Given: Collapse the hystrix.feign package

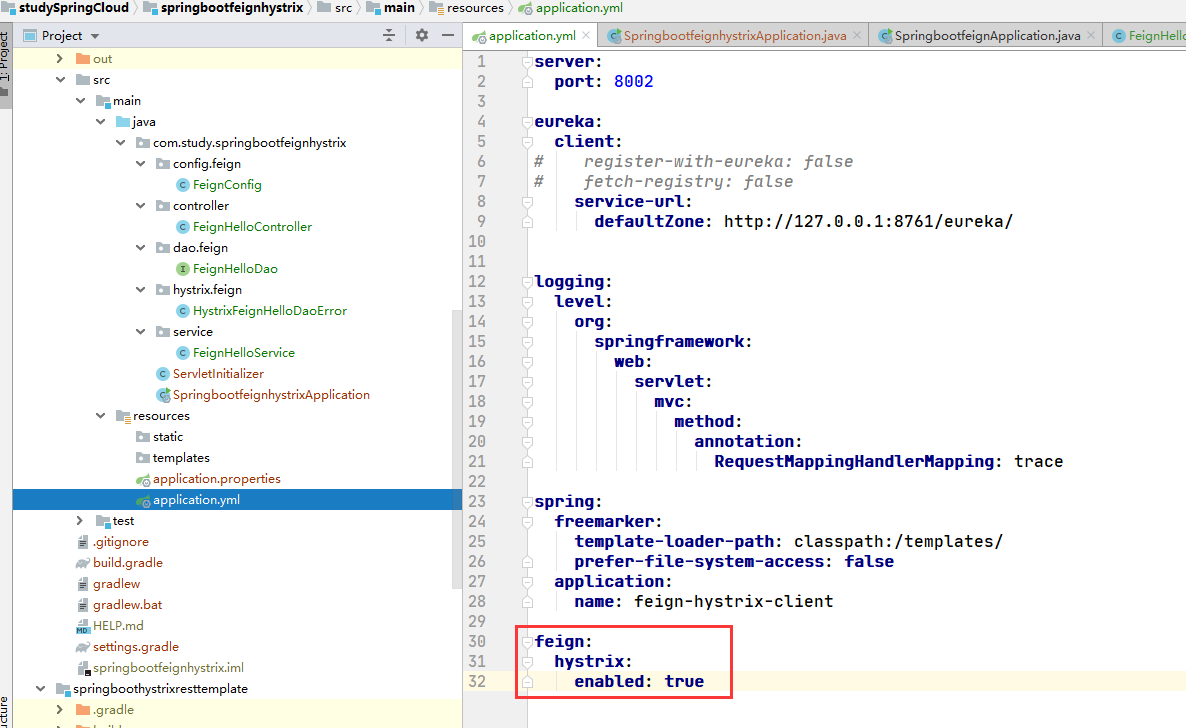Looking at the screenshot, I should [x=141, y=289].
